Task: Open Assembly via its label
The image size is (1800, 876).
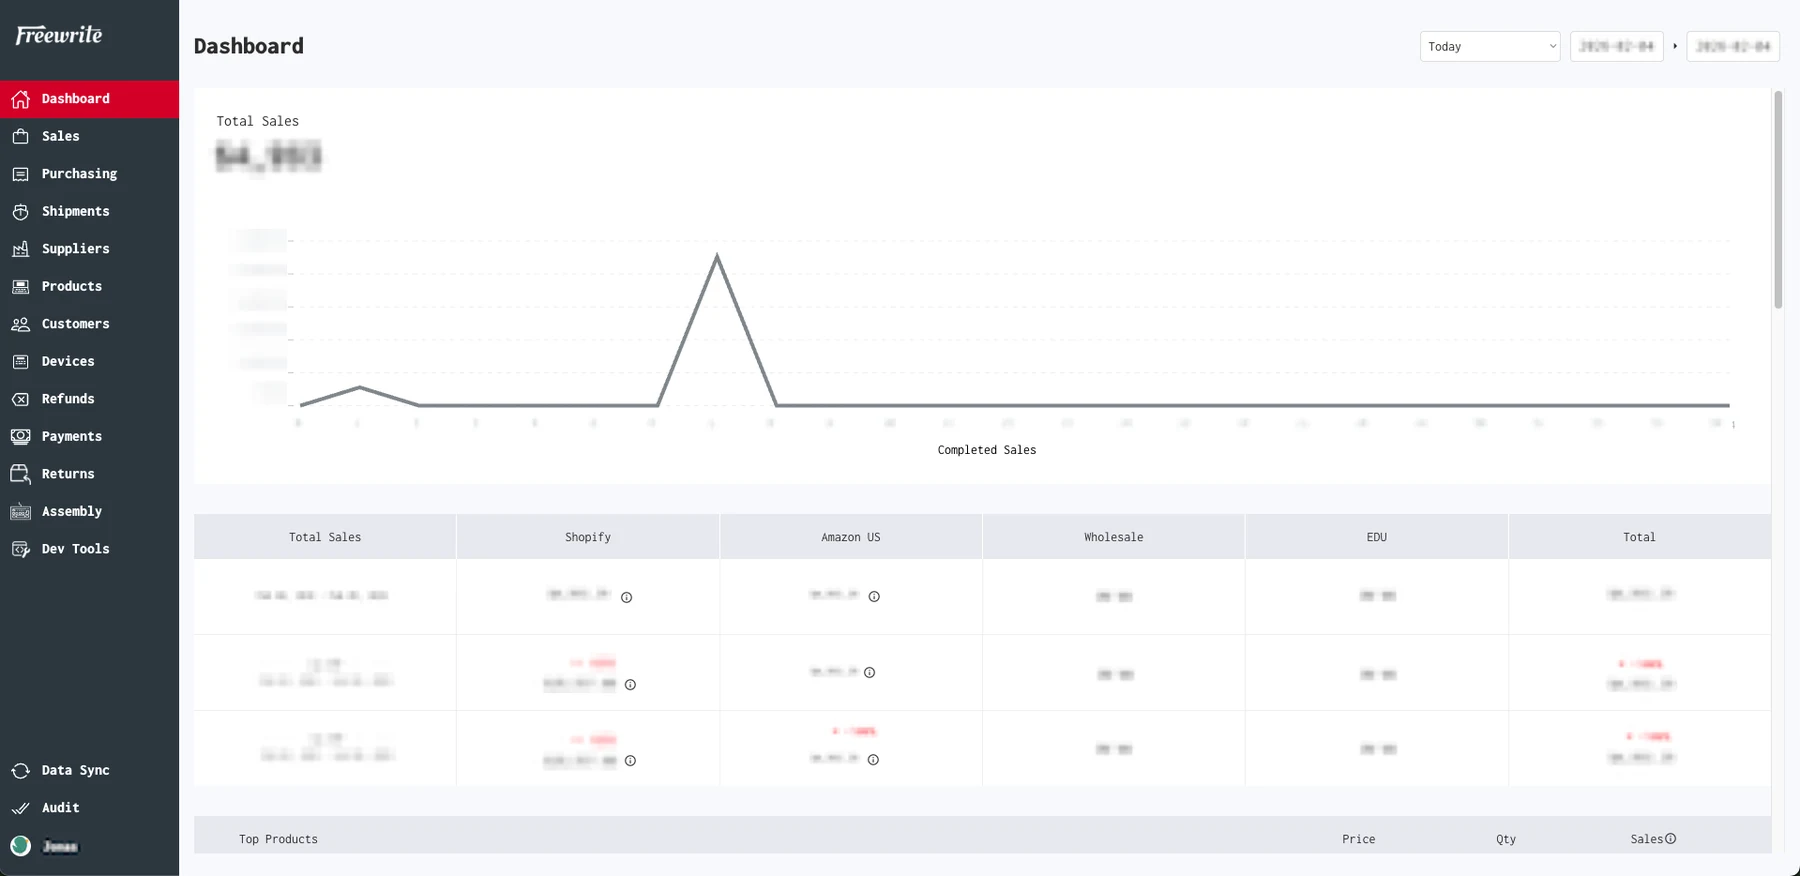Action: coord(72,511)
